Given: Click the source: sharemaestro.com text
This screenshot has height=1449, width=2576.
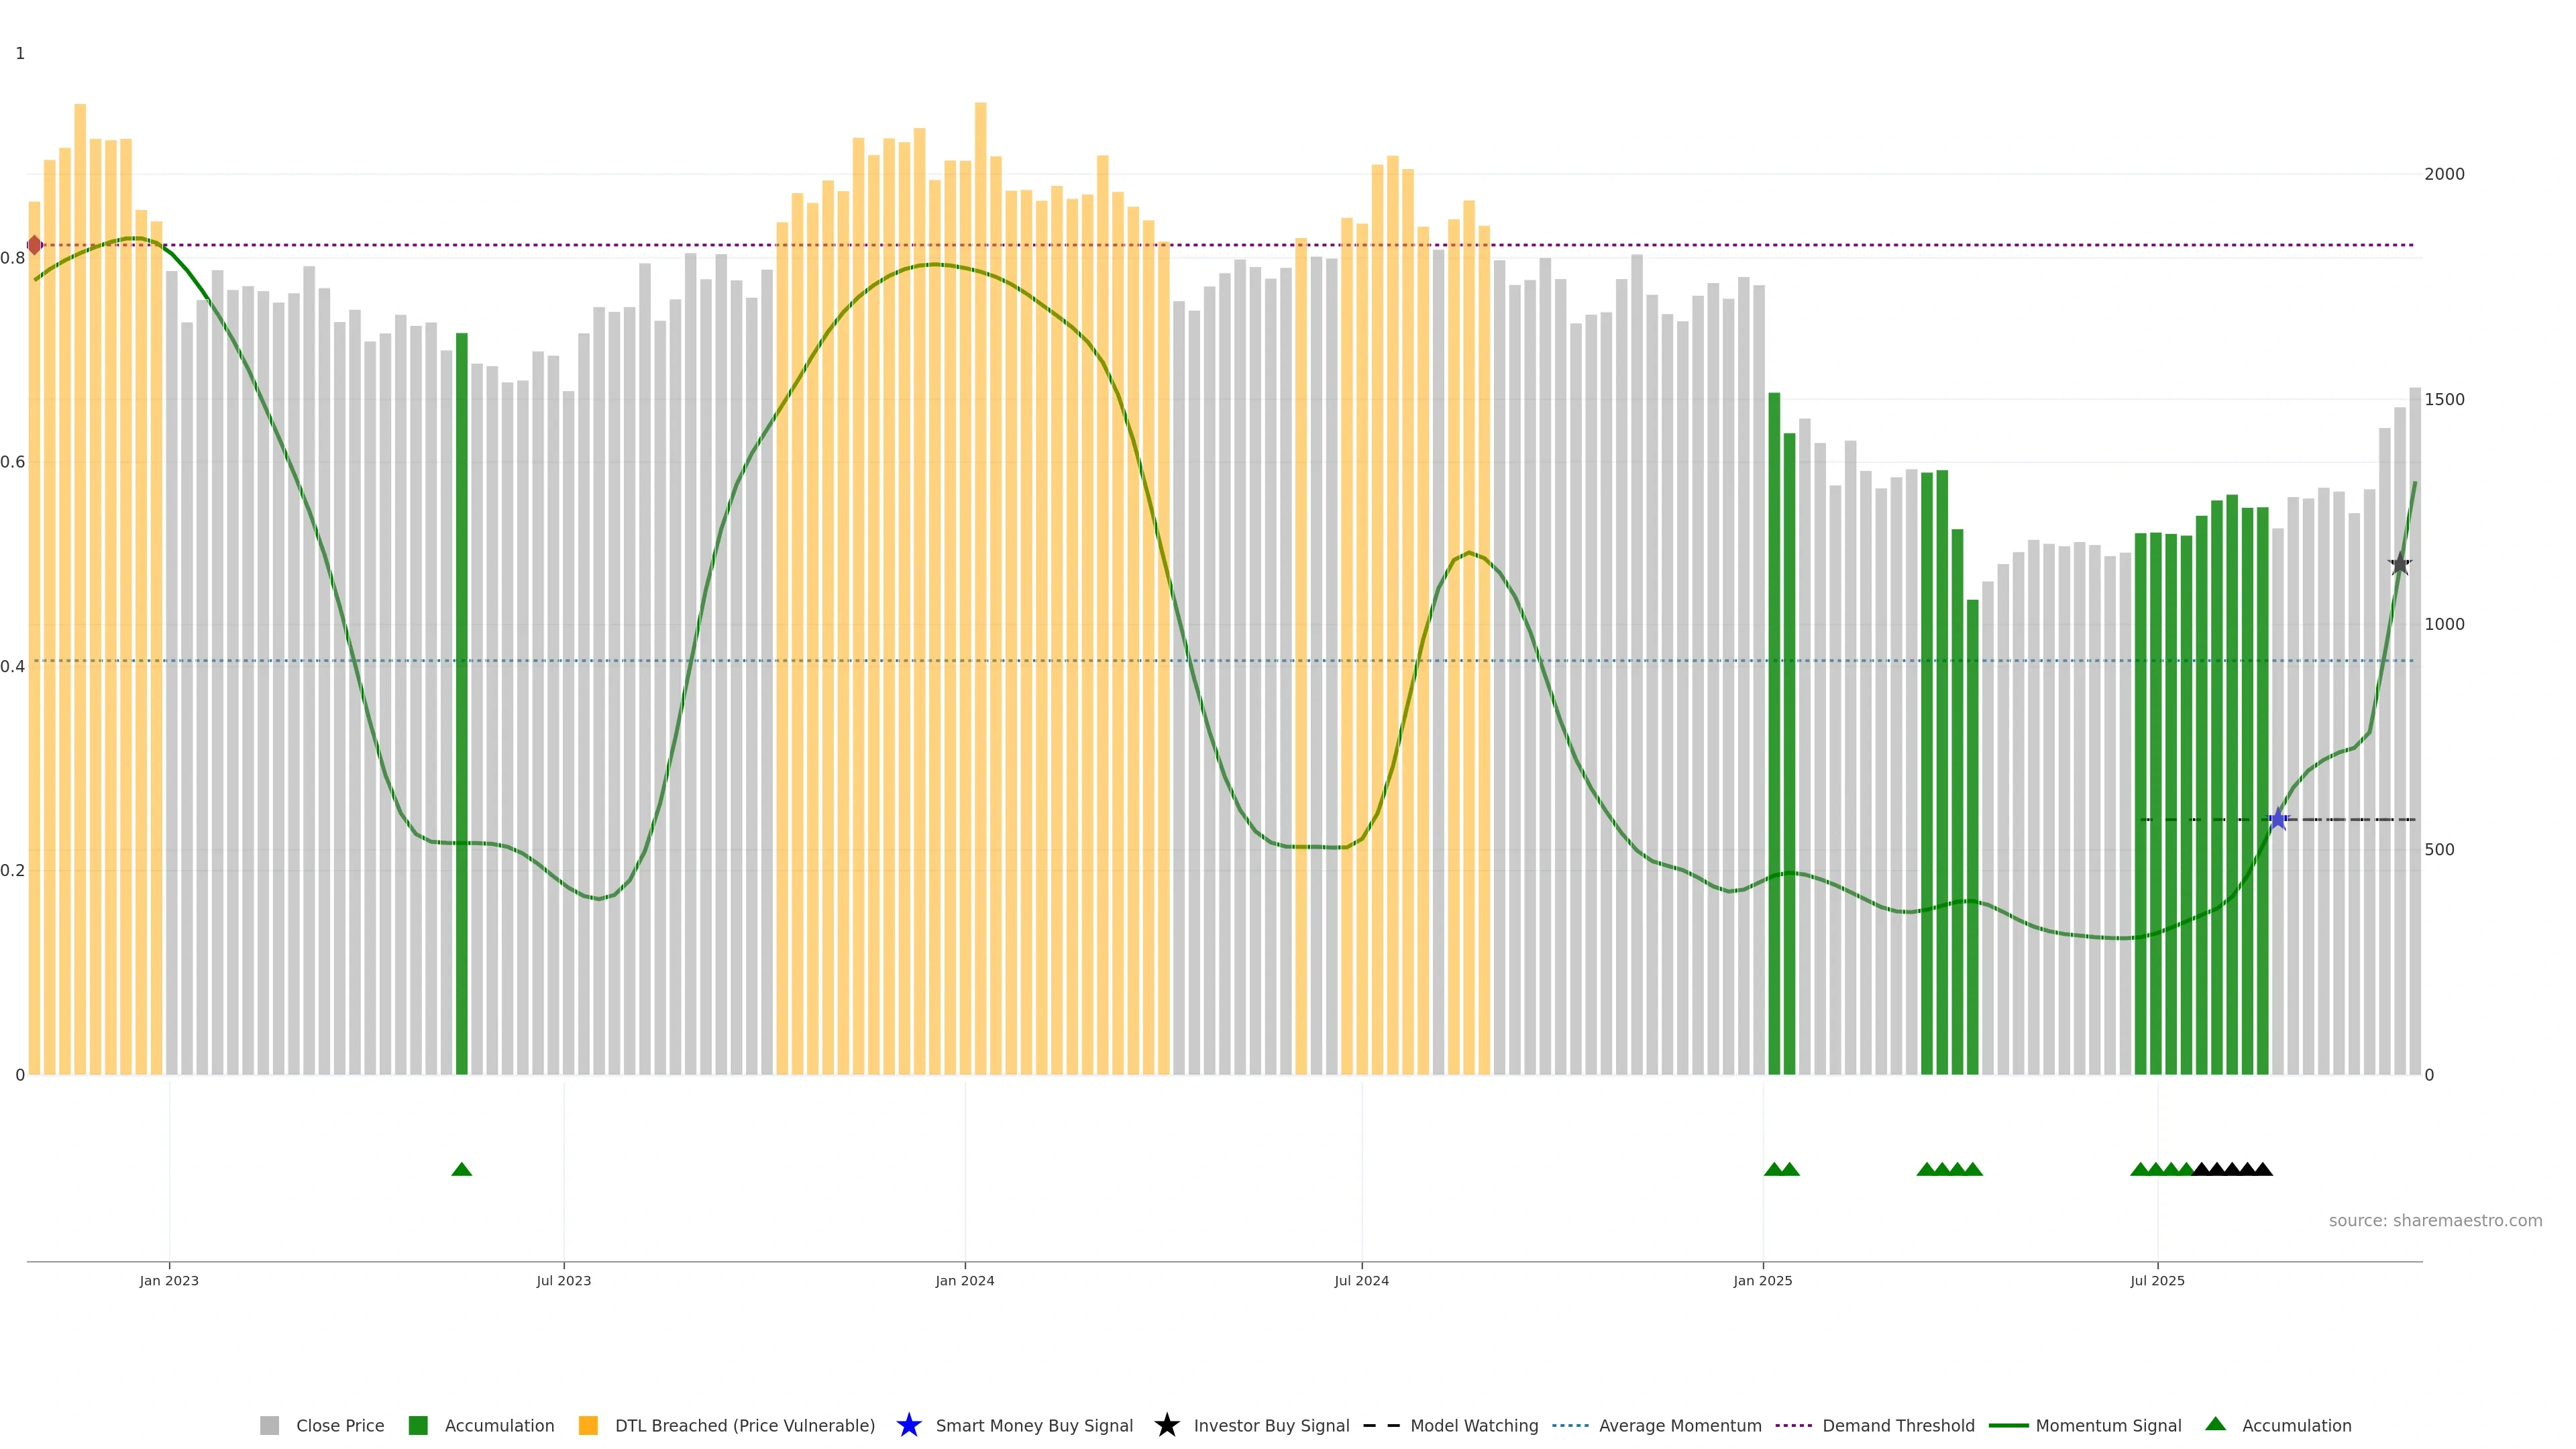Looking at the screenshot, I should coord(2435,1220).
